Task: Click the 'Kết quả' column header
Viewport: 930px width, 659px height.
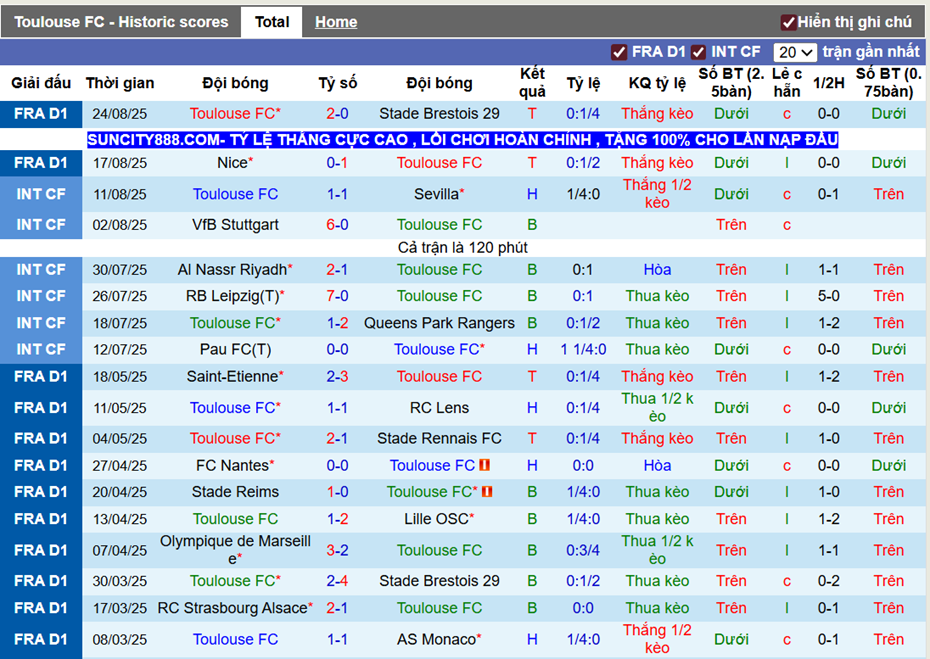Action: click(x=532, y=82)
